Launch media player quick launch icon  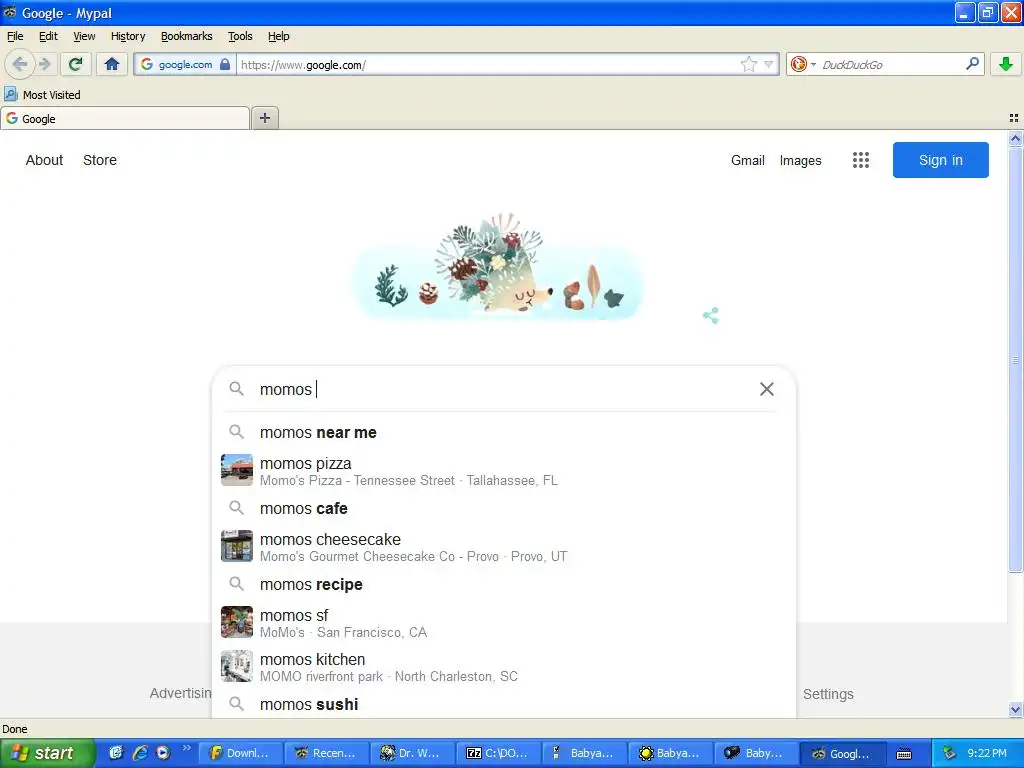pyautogui.click(x=163, y=753)
